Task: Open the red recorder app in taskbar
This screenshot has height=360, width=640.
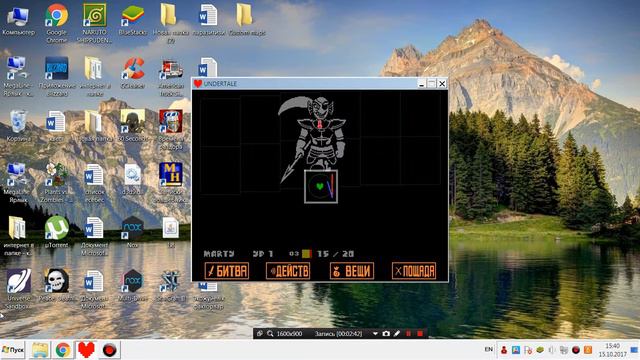Action: 109,350
